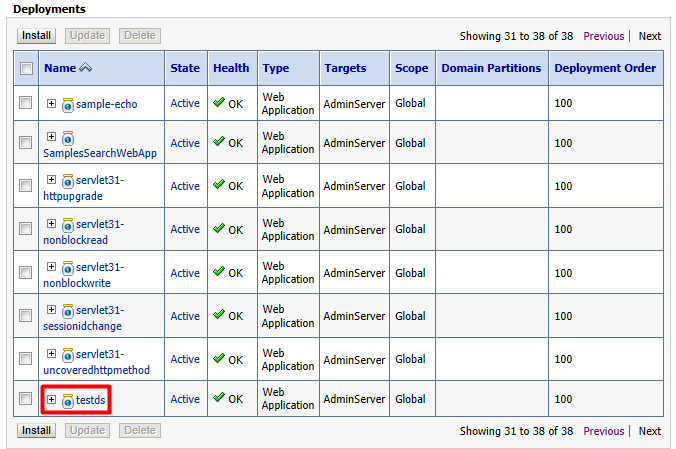Expand the sample-echo deployment node

tap(51, 103)
